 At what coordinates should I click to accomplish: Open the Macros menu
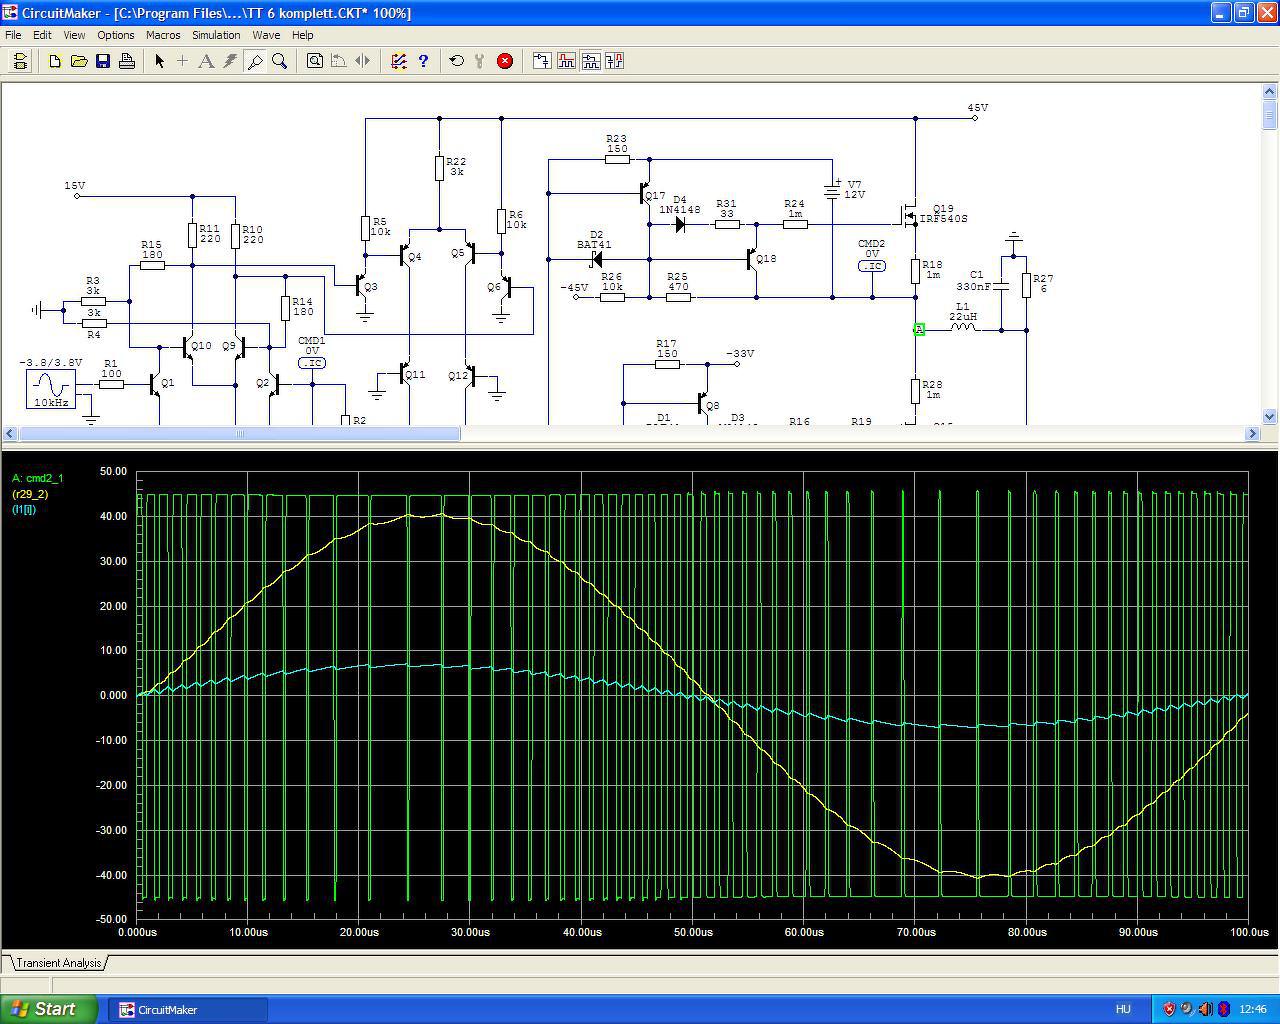[x=163, y=35]
